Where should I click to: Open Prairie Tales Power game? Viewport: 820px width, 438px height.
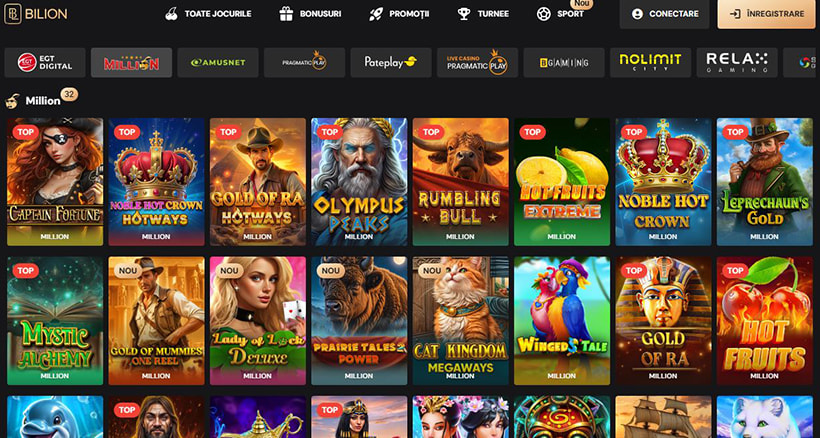(x=359, y=320)
